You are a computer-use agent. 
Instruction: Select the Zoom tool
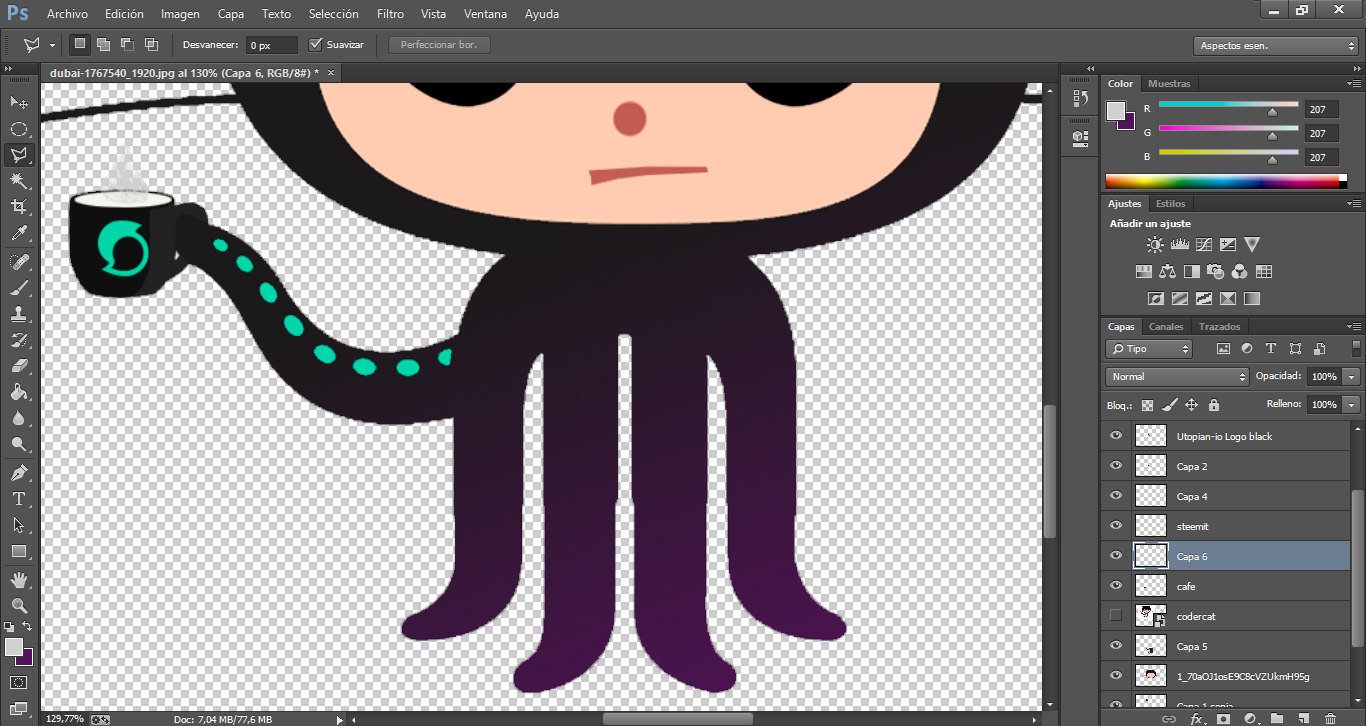tap(18, 606)
